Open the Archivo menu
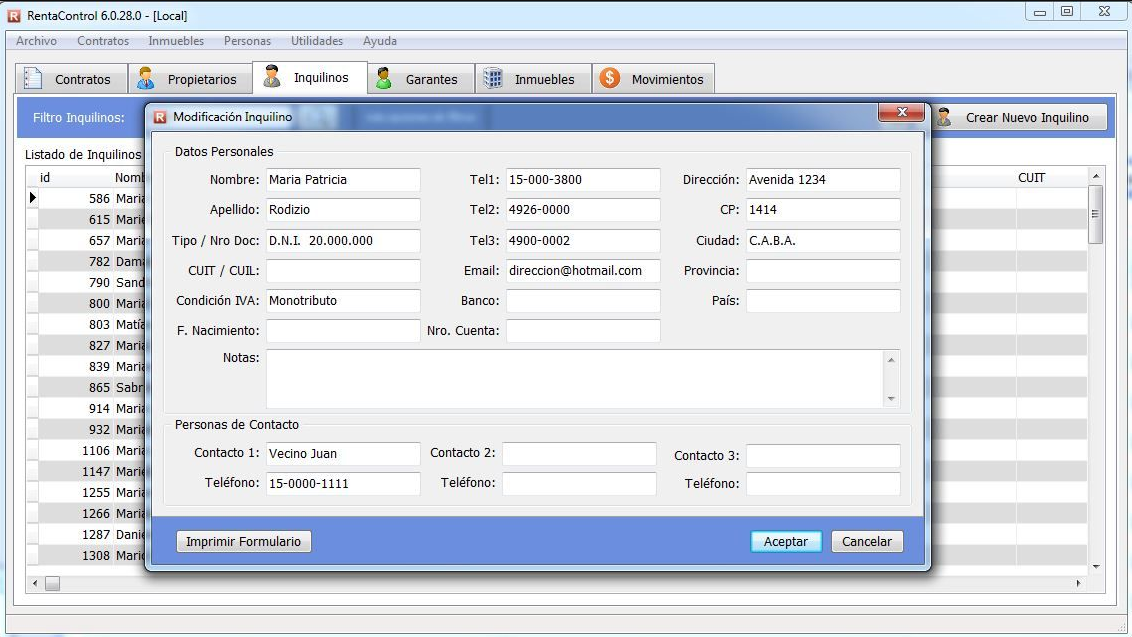This screenshot has height=637, width=1132. pyautogui.click(x=36, y=41)
